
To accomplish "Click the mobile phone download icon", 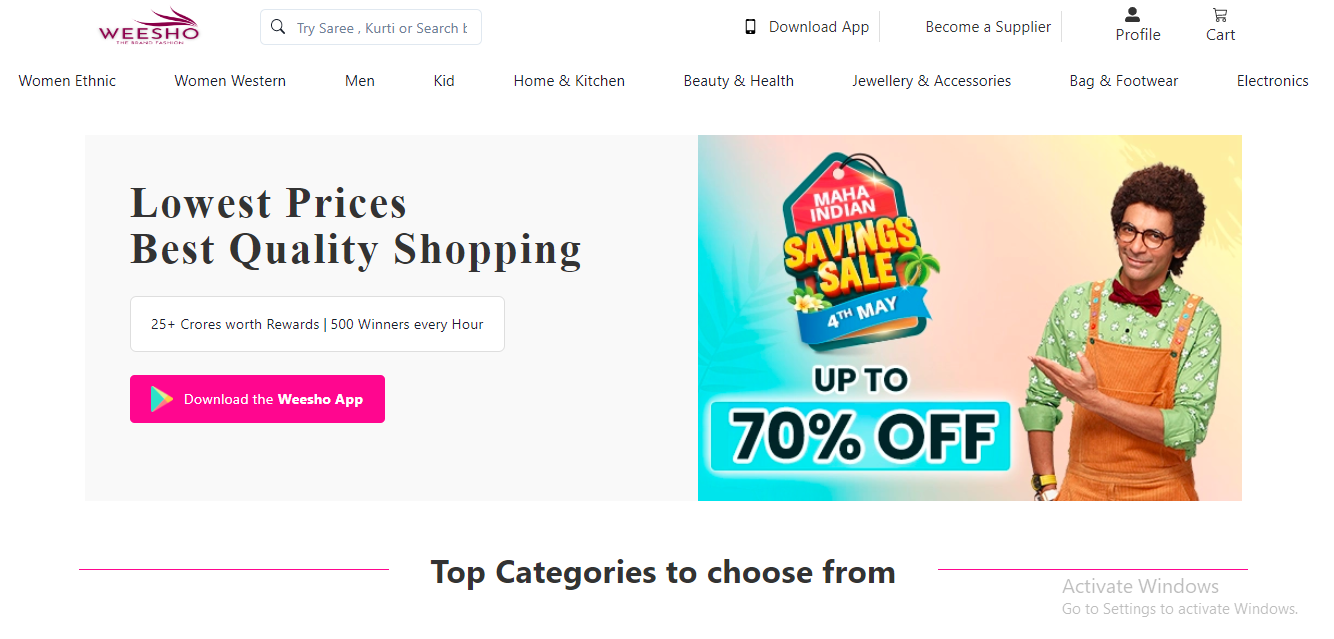I will coord(750,27).
